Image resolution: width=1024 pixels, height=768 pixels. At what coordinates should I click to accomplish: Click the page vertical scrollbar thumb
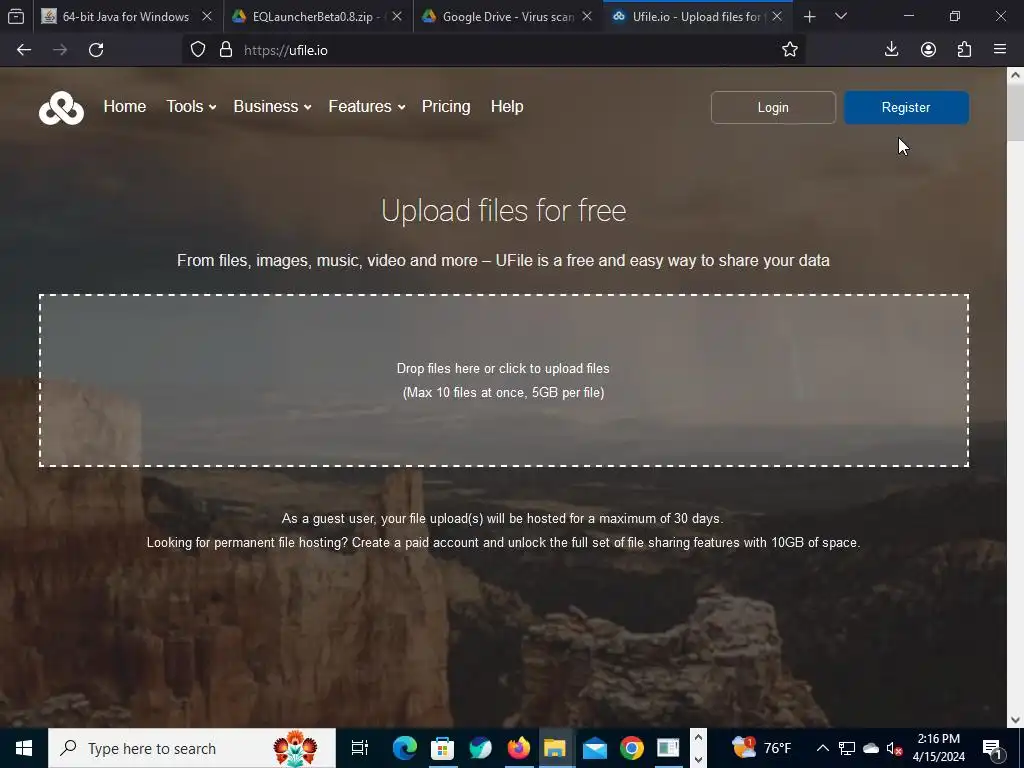click(x=1015, y=112)
